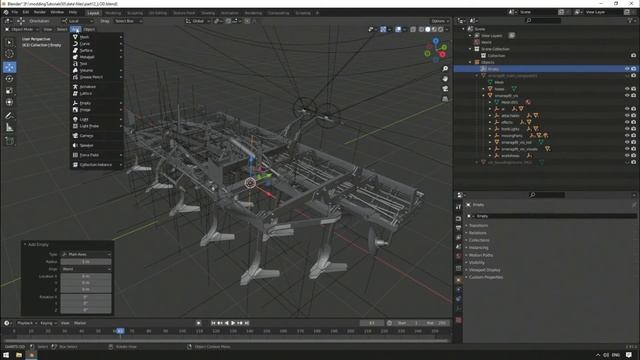Switch perspective/orthographic grid icon in the viewport

click(445, 99)
